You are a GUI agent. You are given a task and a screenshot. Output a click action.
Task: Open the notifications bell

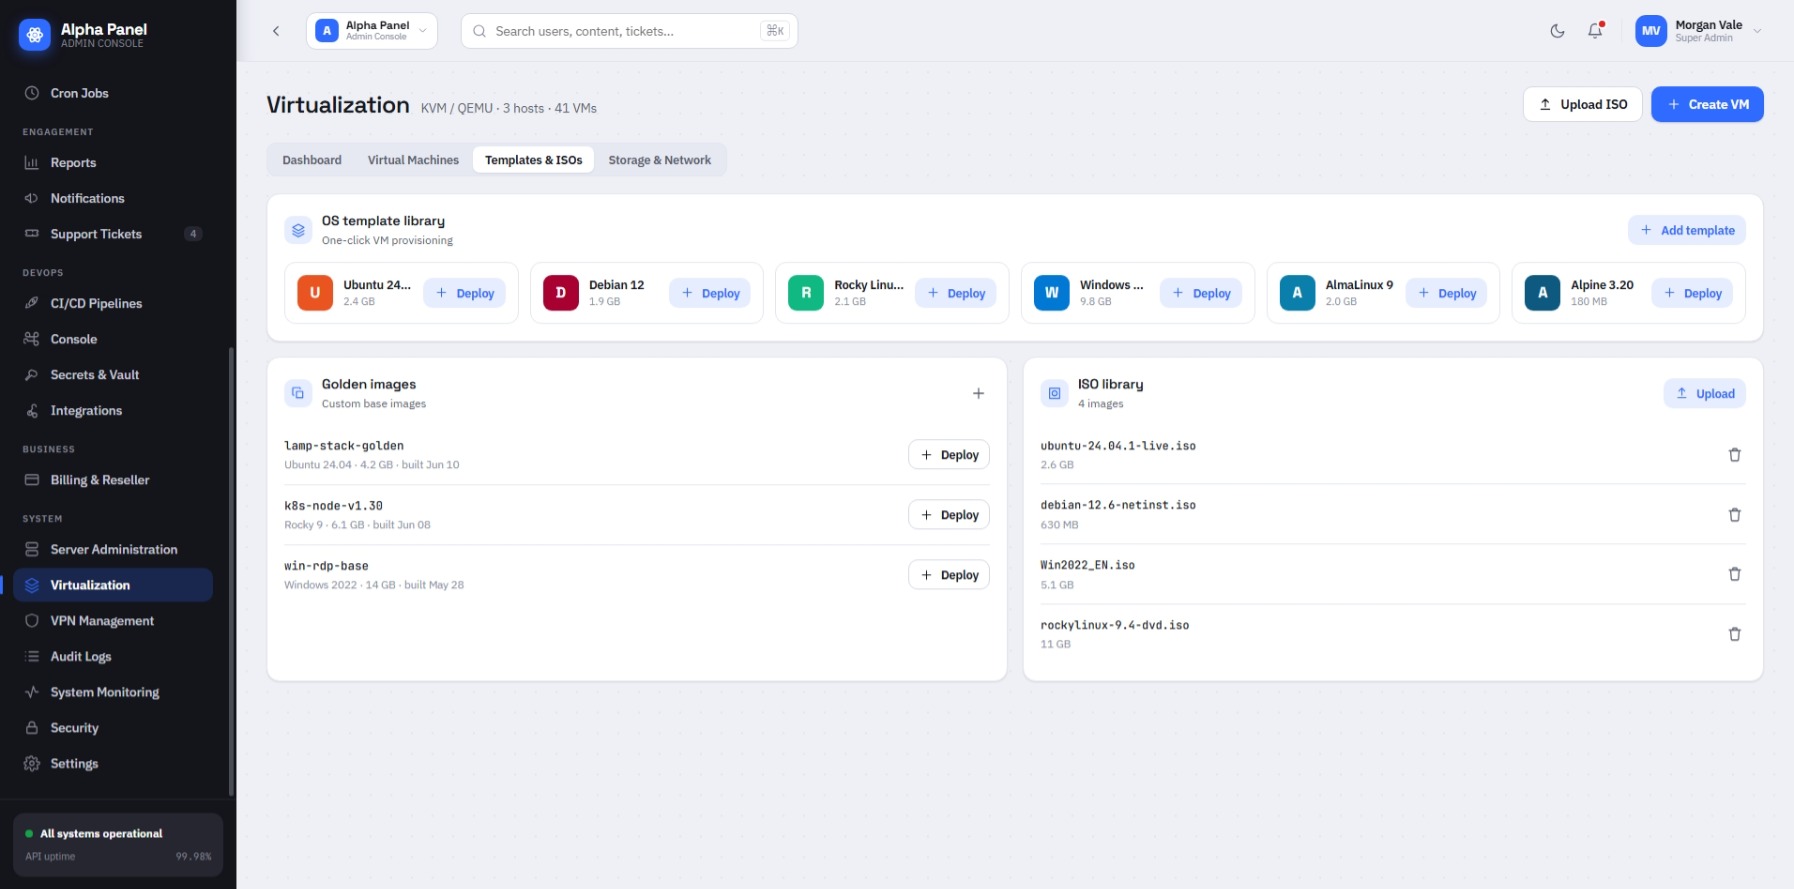[1595, 31]
